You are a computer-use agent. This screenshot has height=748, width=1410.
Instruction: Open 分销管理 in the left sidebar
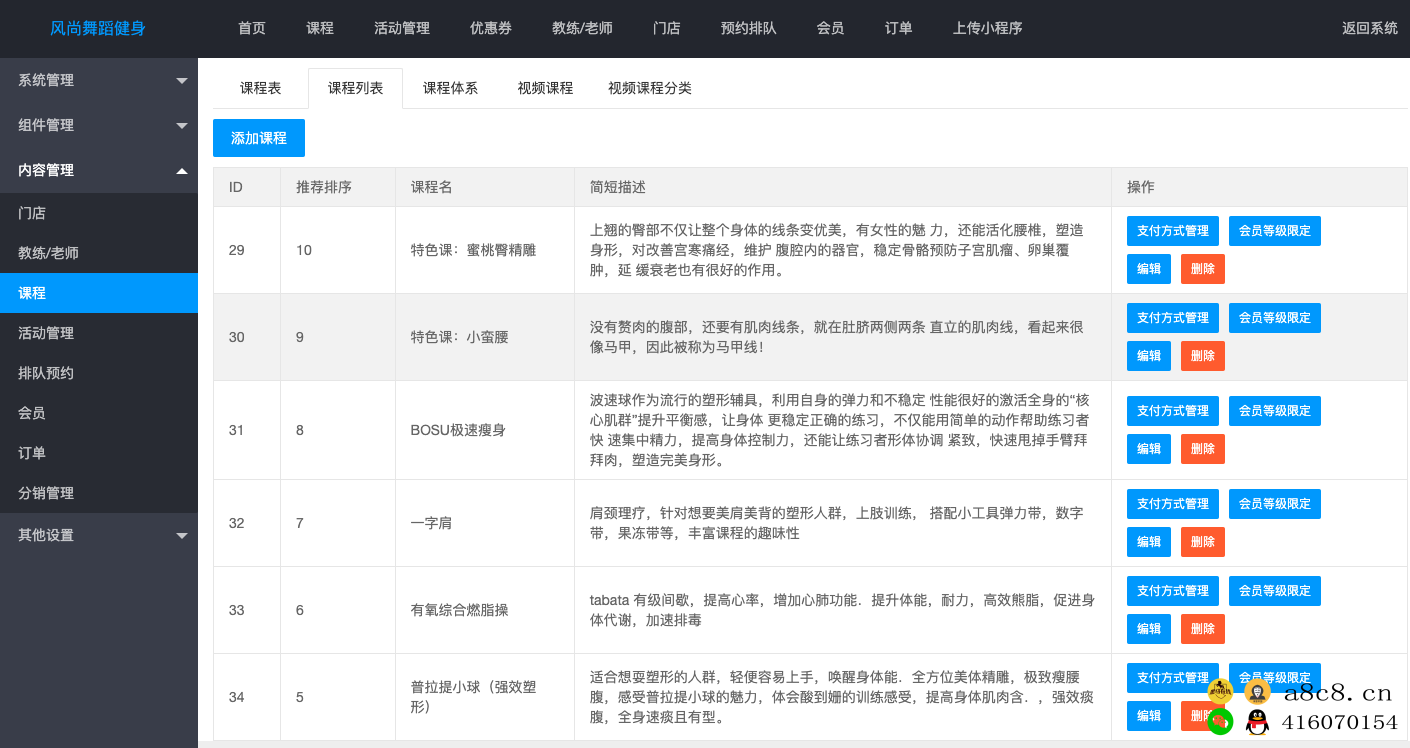coord(98,493)
